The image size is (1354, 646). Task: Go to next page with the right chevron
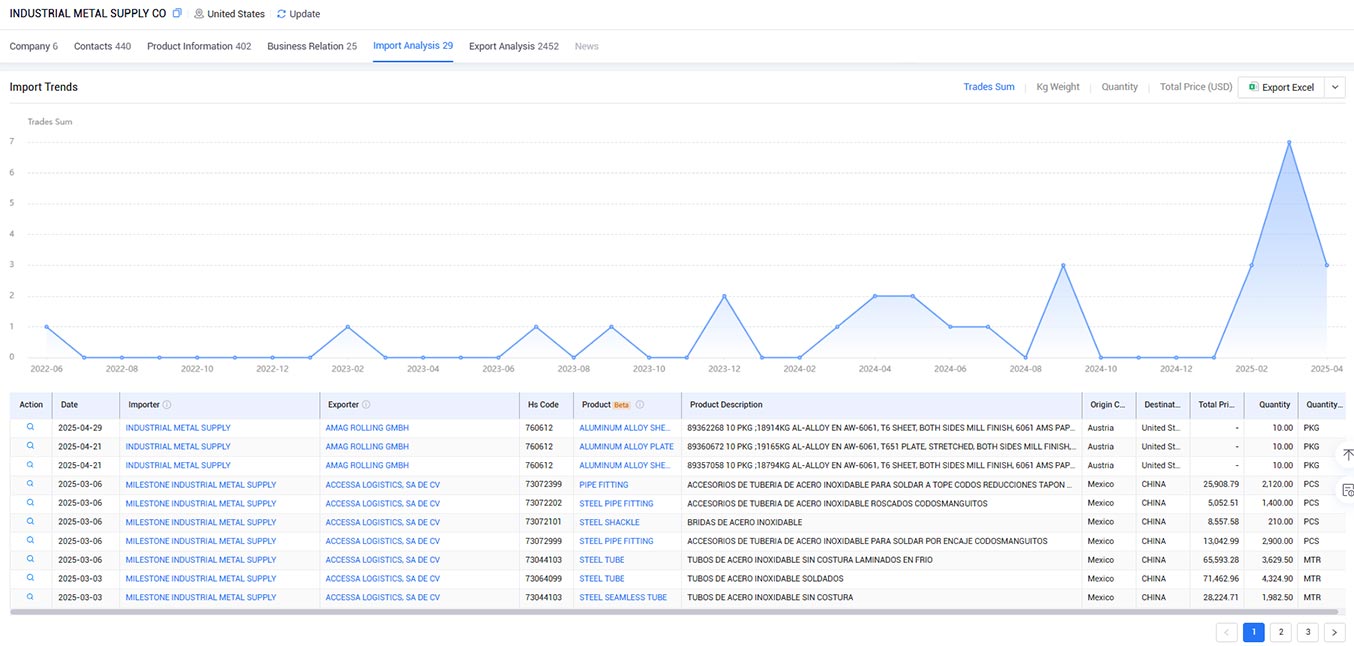[1334, 632]
